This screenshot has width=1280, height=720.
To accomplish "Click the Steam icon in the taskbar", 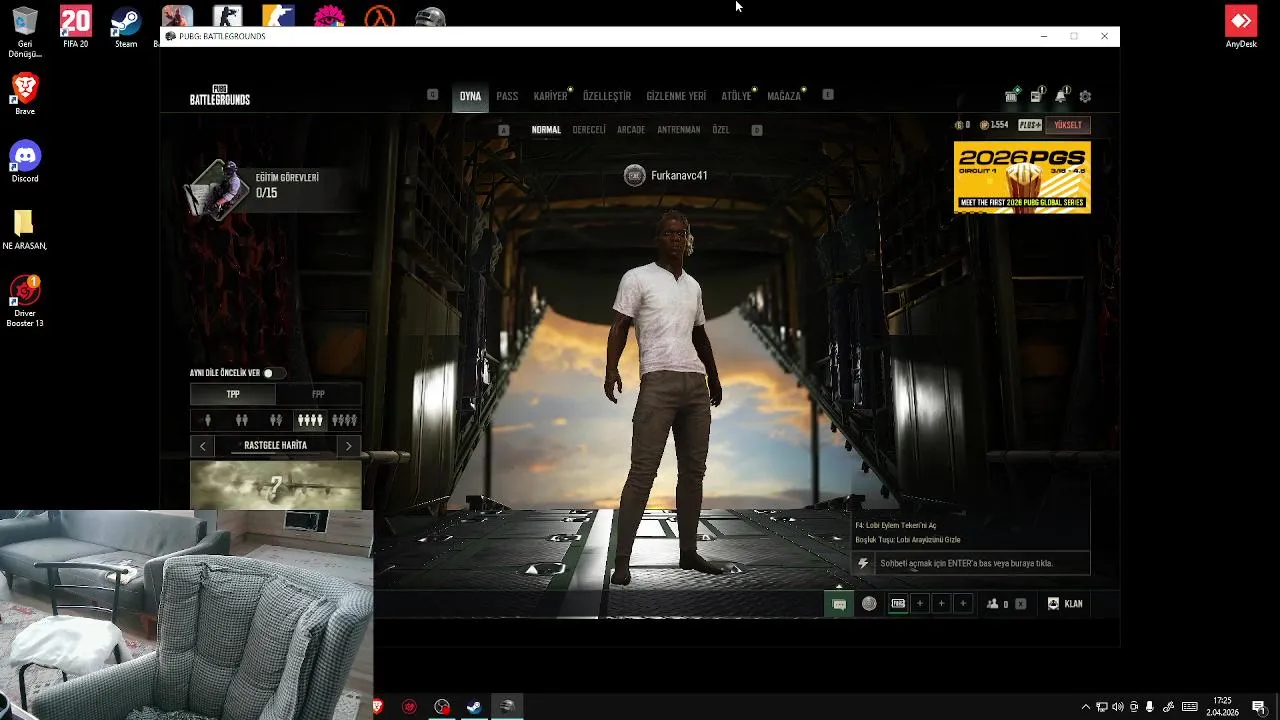I will point(474,707).
